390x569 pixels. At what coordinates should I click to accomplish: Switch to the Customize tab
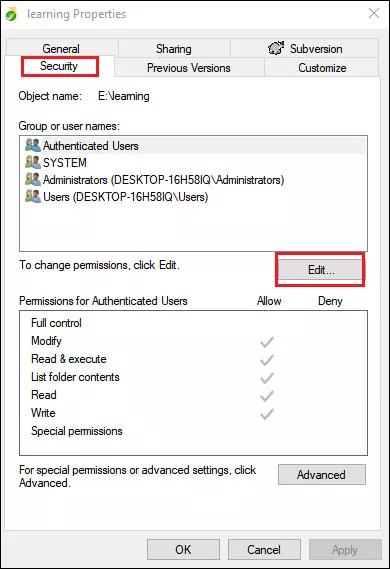(x=322, y=67)
